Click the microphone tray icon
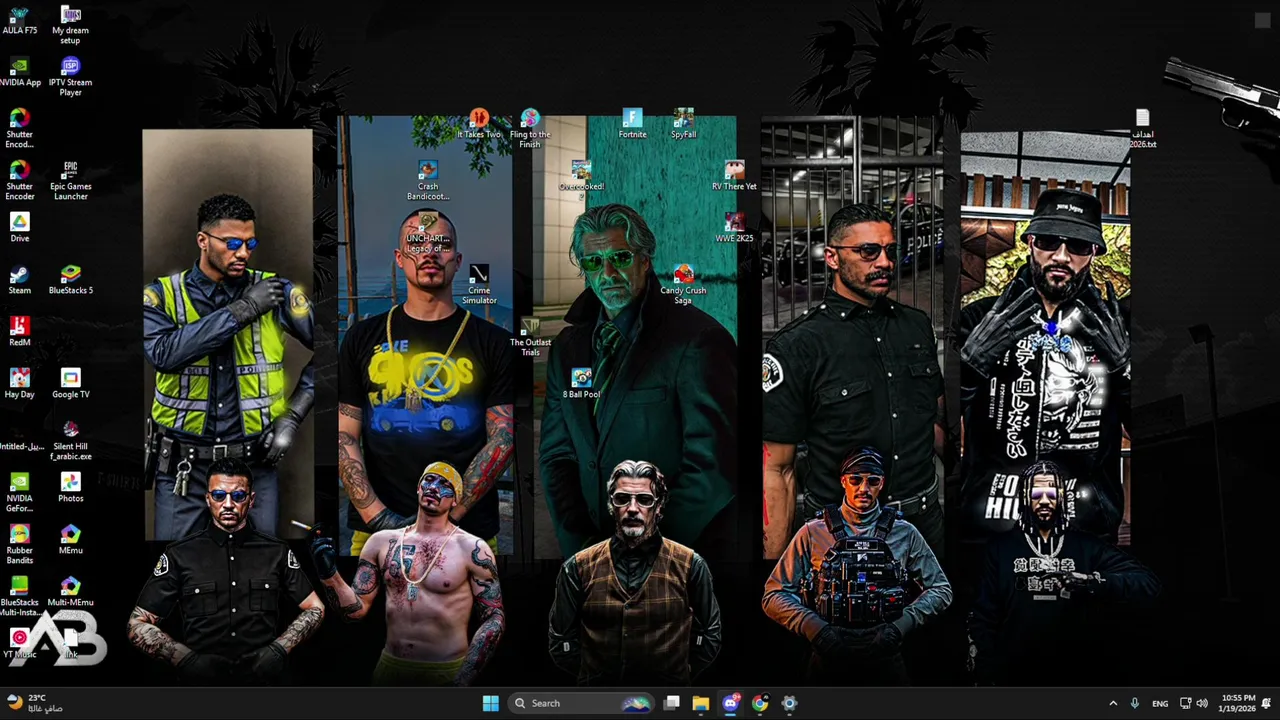1280x720 pixels. [x=1134, y=703]
